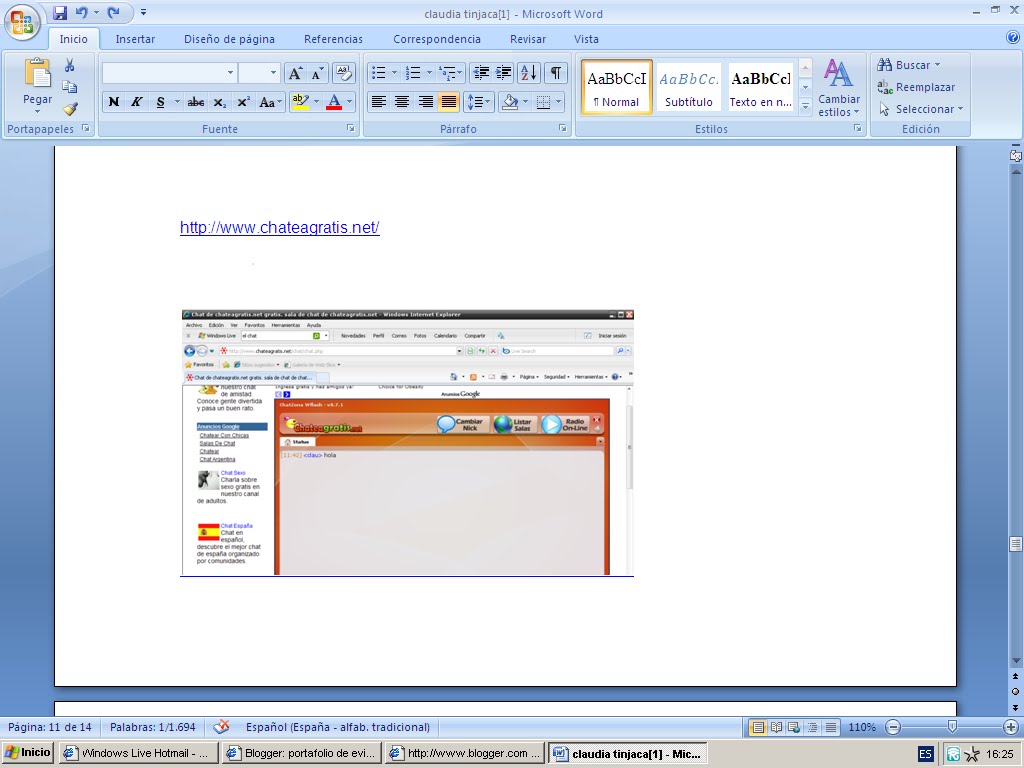This screenshot has height=768, width=1024.
Task: Click the embedded browser screenshot image
Action: (x=408, y=443)
